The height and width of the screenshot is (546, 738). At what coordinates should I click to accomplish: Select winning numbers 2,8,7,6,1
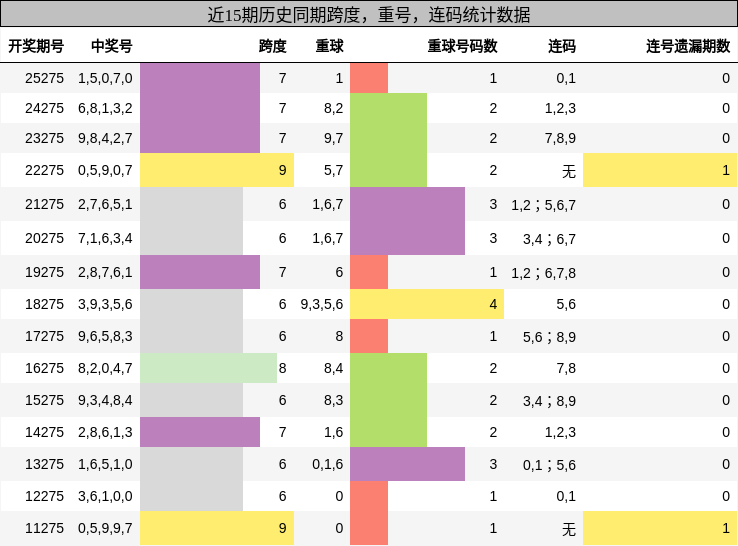(105, 272)
